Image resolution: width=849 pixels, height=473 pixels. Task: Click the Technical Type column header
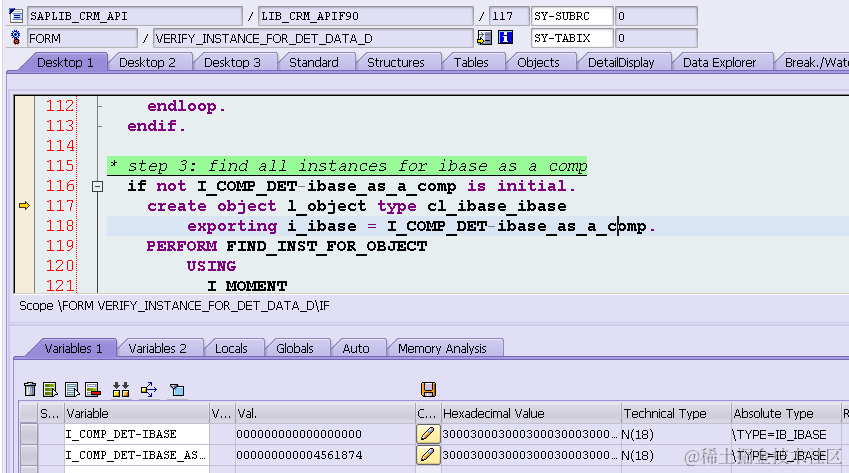click(x=675, y=413)
